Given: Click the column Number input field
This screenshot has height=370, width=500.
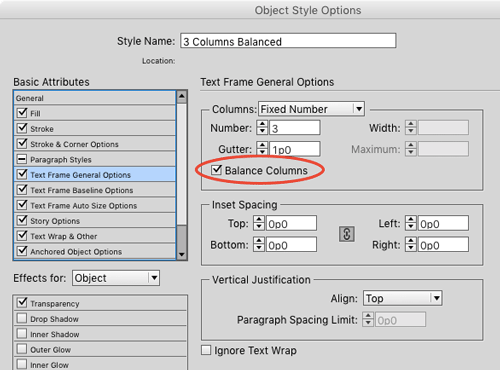Looking at the screenshot, I should (295, 128).
